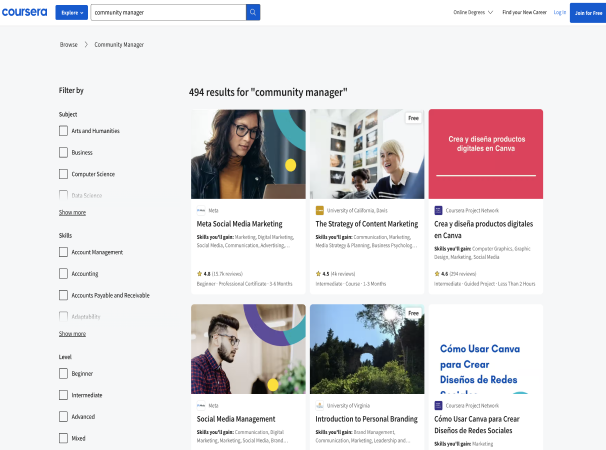Open The Strategy of Content Marketing title
The height and width of the screenshot is (450, 606).
(x=367, y=224)
